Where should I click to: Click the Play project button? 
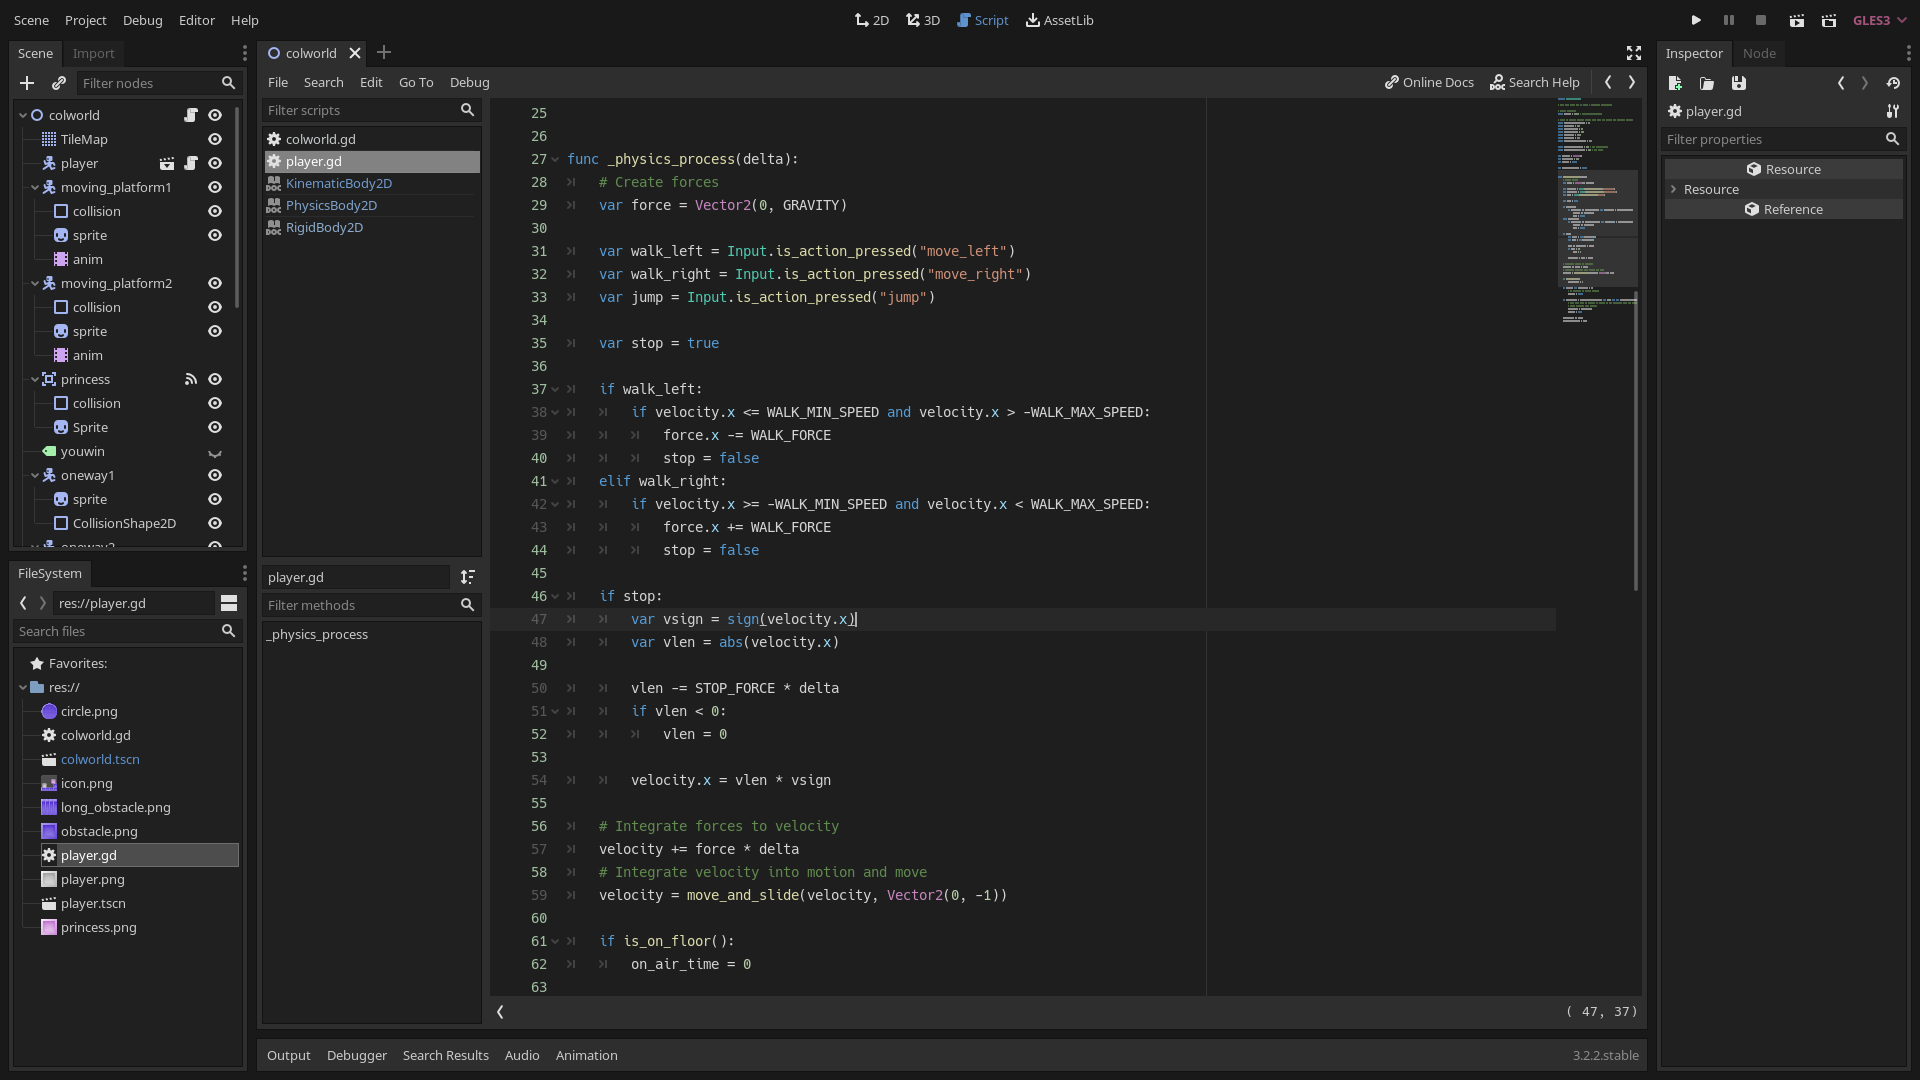point(1696,20)
